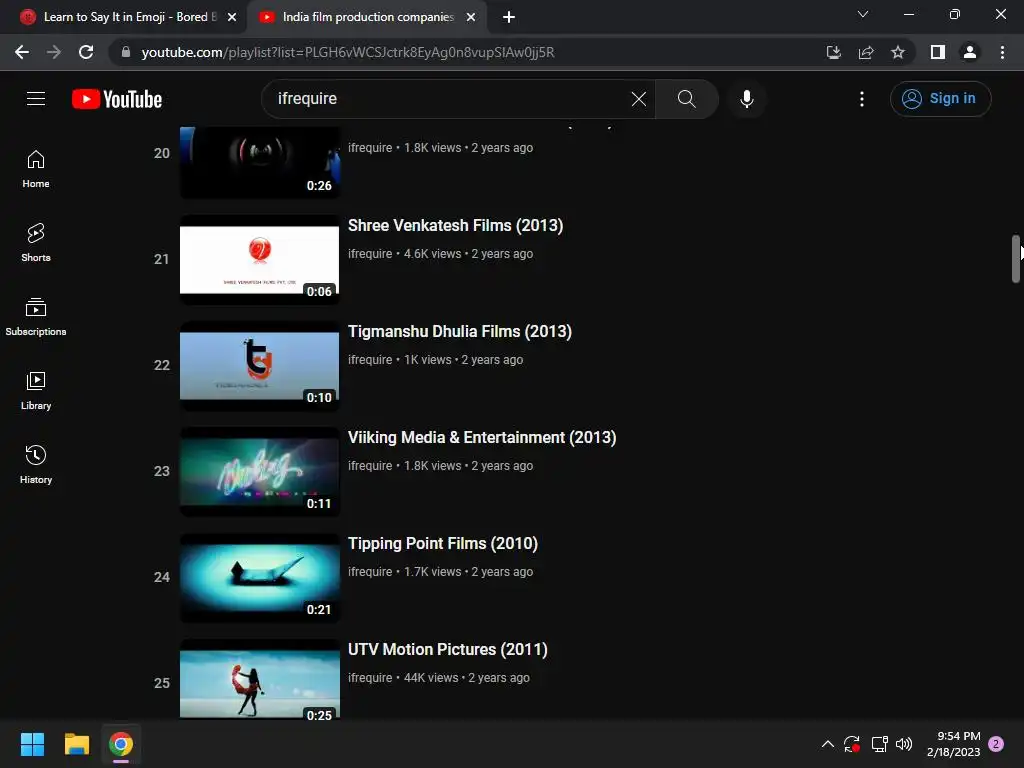This screenshot has width=1024, height=768.
Task: Play the video 20 thumbnail
Action: pyautogui.click(x=259, y=162)
